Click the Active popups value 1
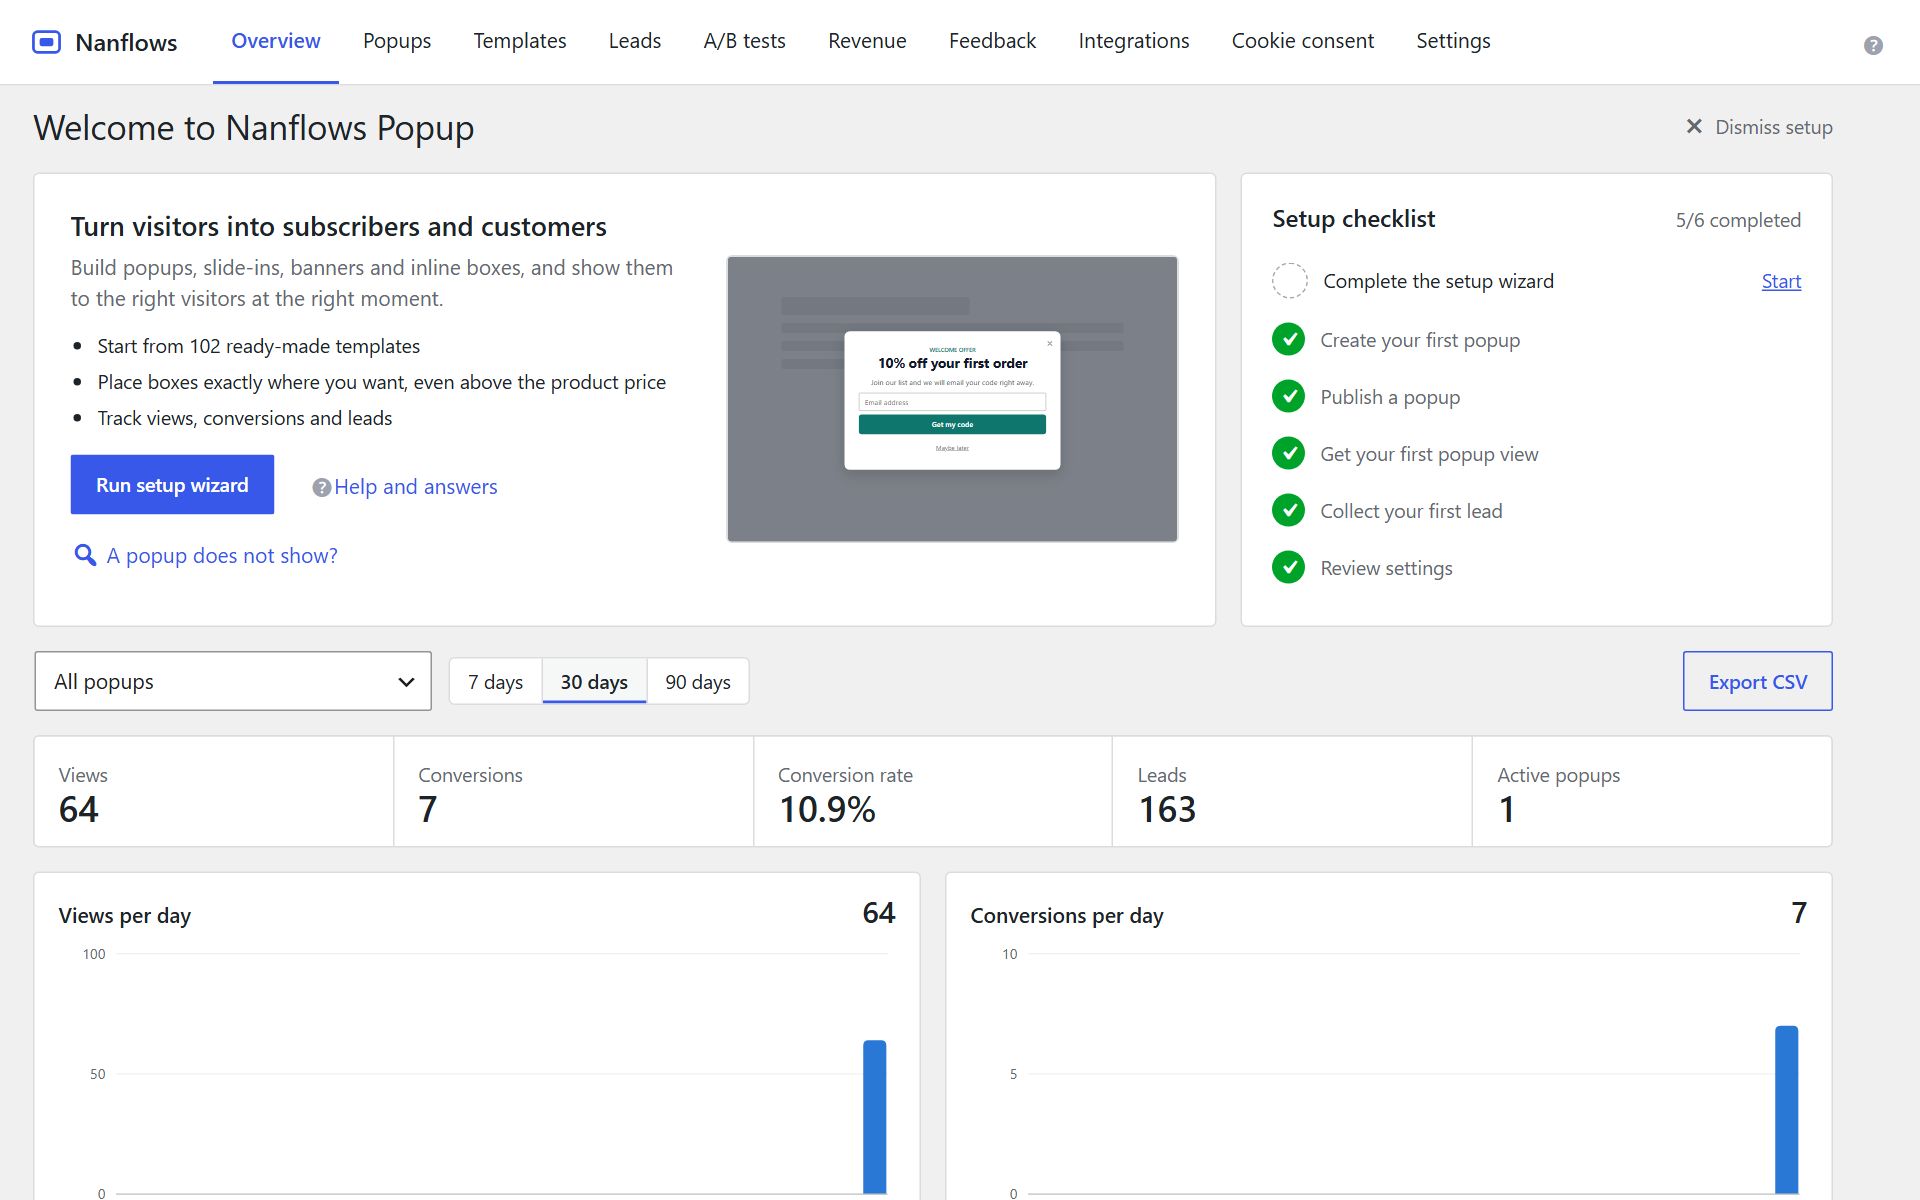 [1506, 809]
